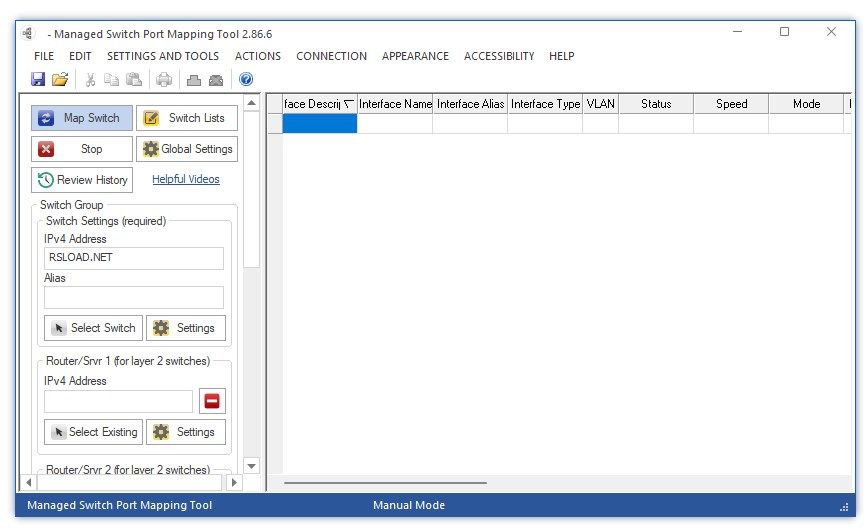Open the Helpful Videos link
The height and width of the screenshot is (531, 866).
click(x=186, y=179)
